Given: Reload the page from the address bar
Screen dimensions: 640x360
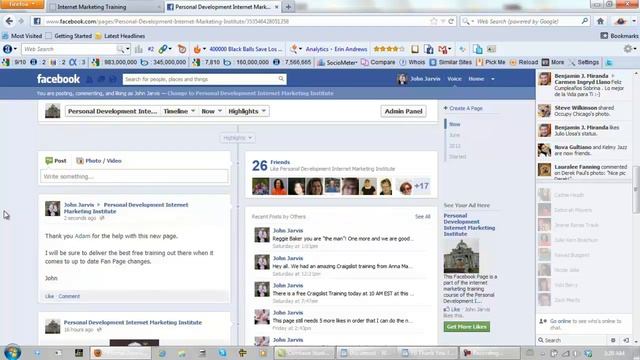Looking at the screenshot, I should [451, 21].
